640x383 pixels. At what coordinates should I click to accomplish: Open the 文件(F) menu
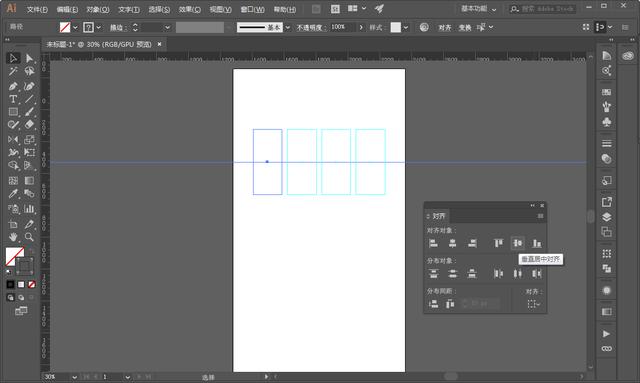(x=37, y=9)
